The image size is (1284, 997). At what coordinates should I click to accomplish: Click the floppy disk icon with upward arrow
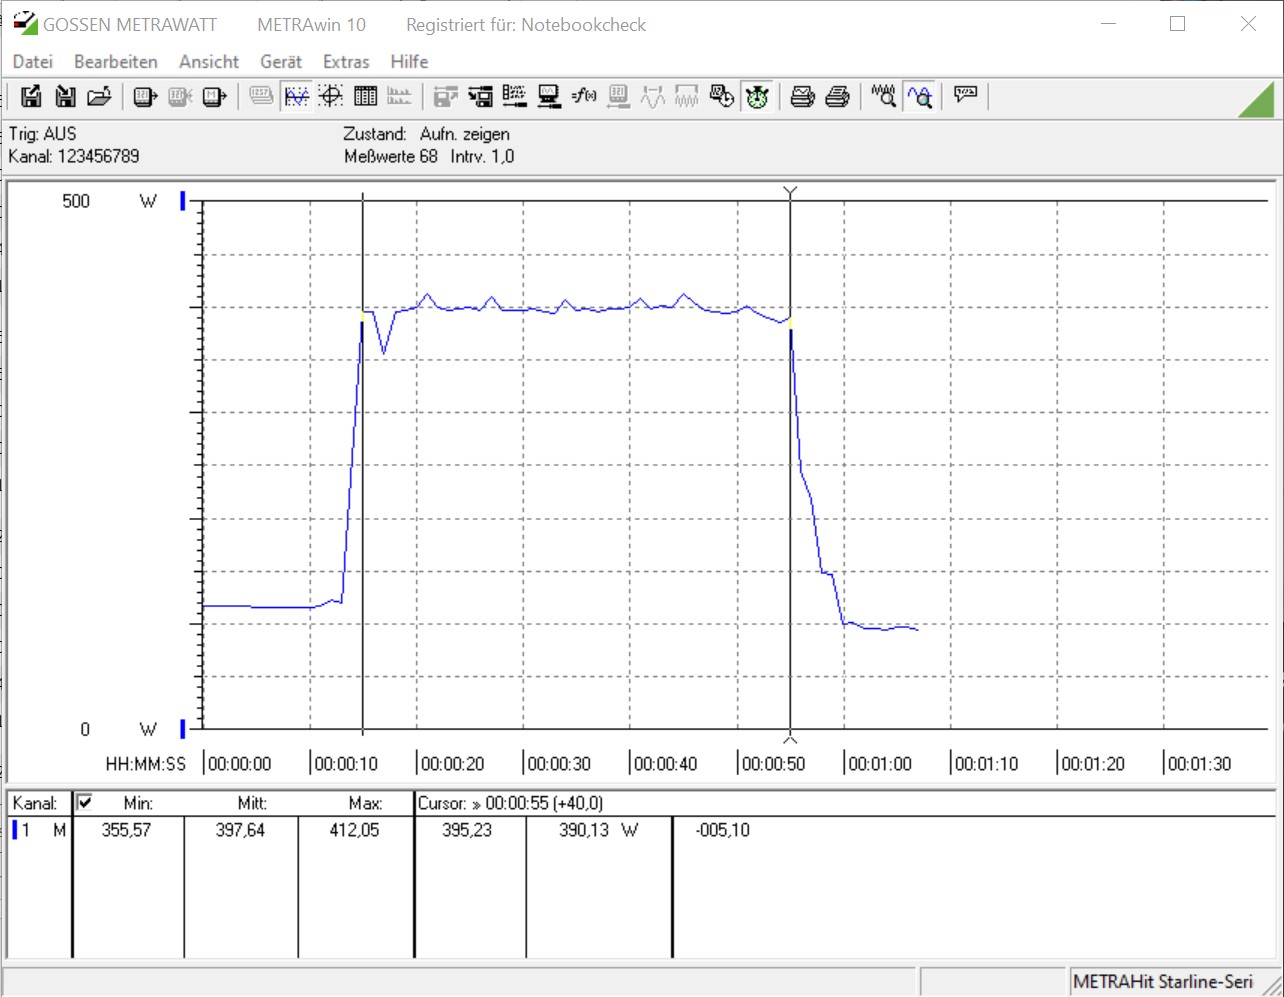(x=31, y=96)
